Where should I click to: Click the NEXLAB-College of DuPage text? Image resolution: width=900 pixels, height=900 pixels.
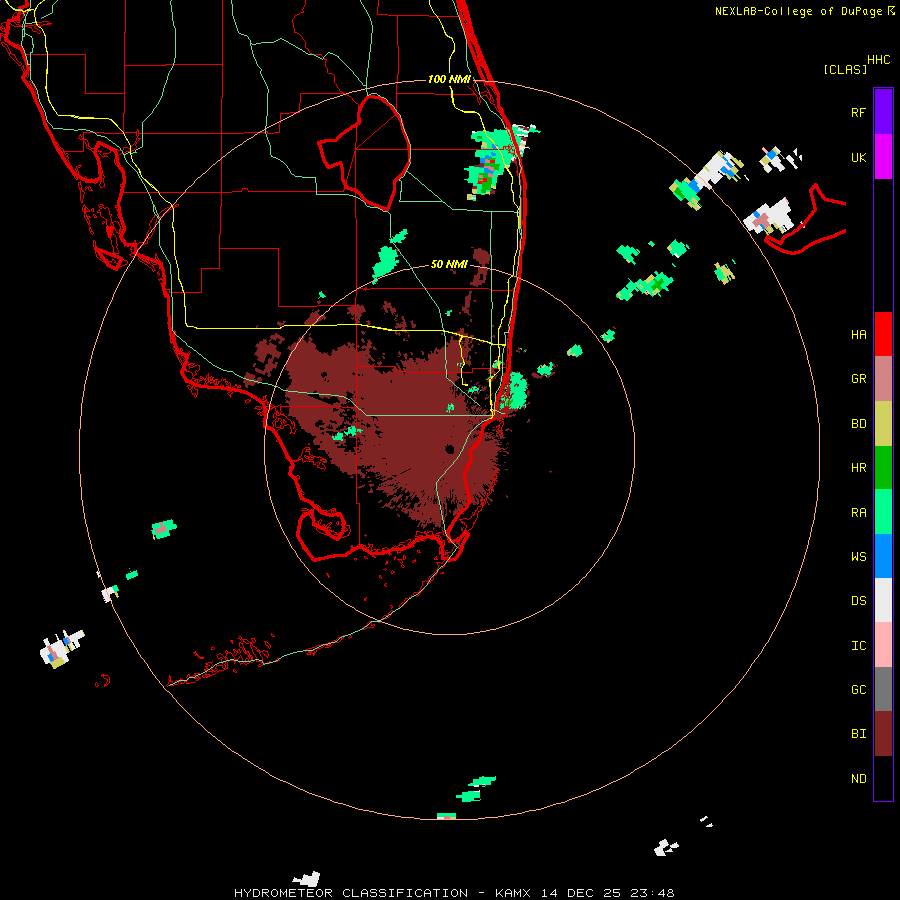click(798, 11)
